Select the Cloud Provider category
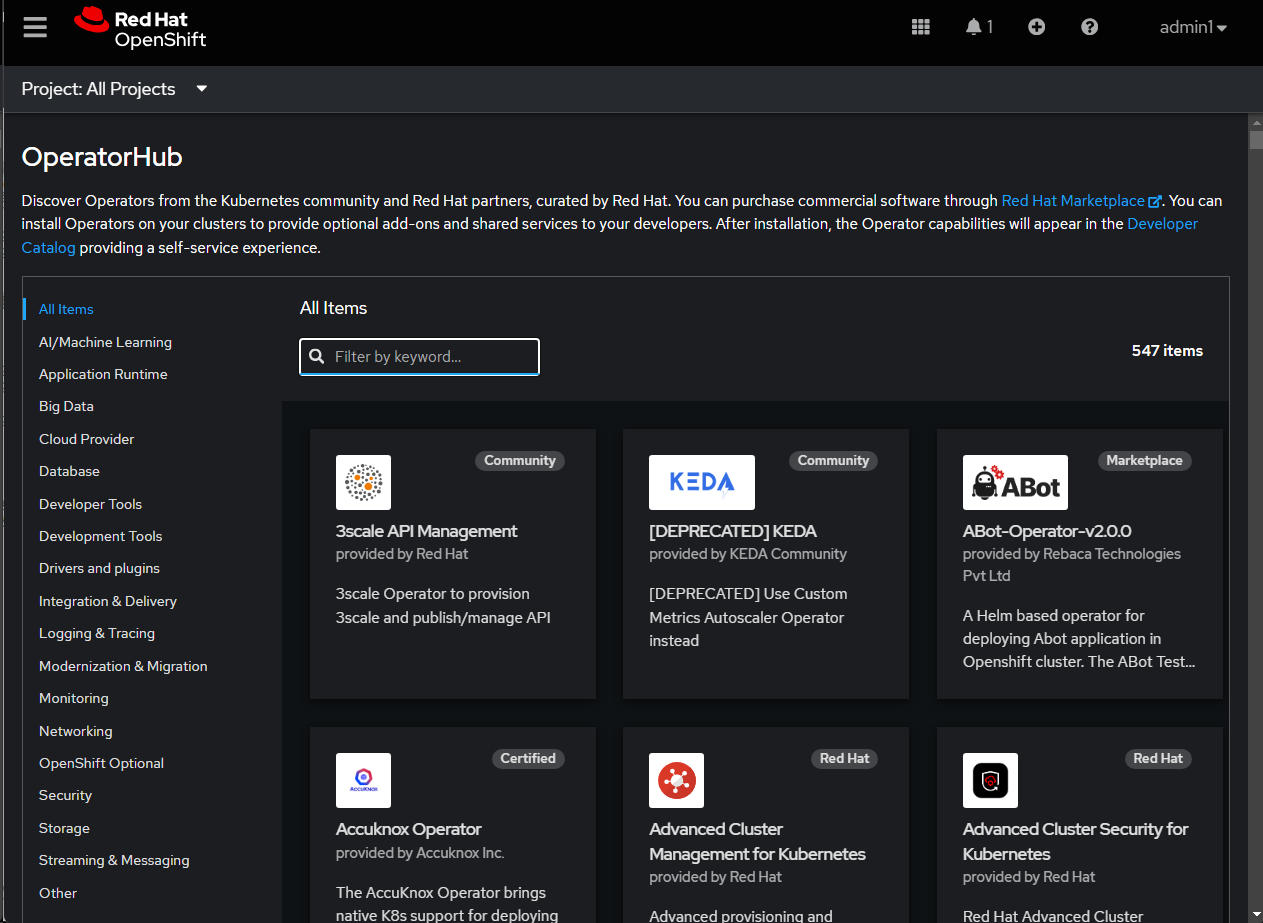Screen dimensions: 1263x923 point(86,439)
